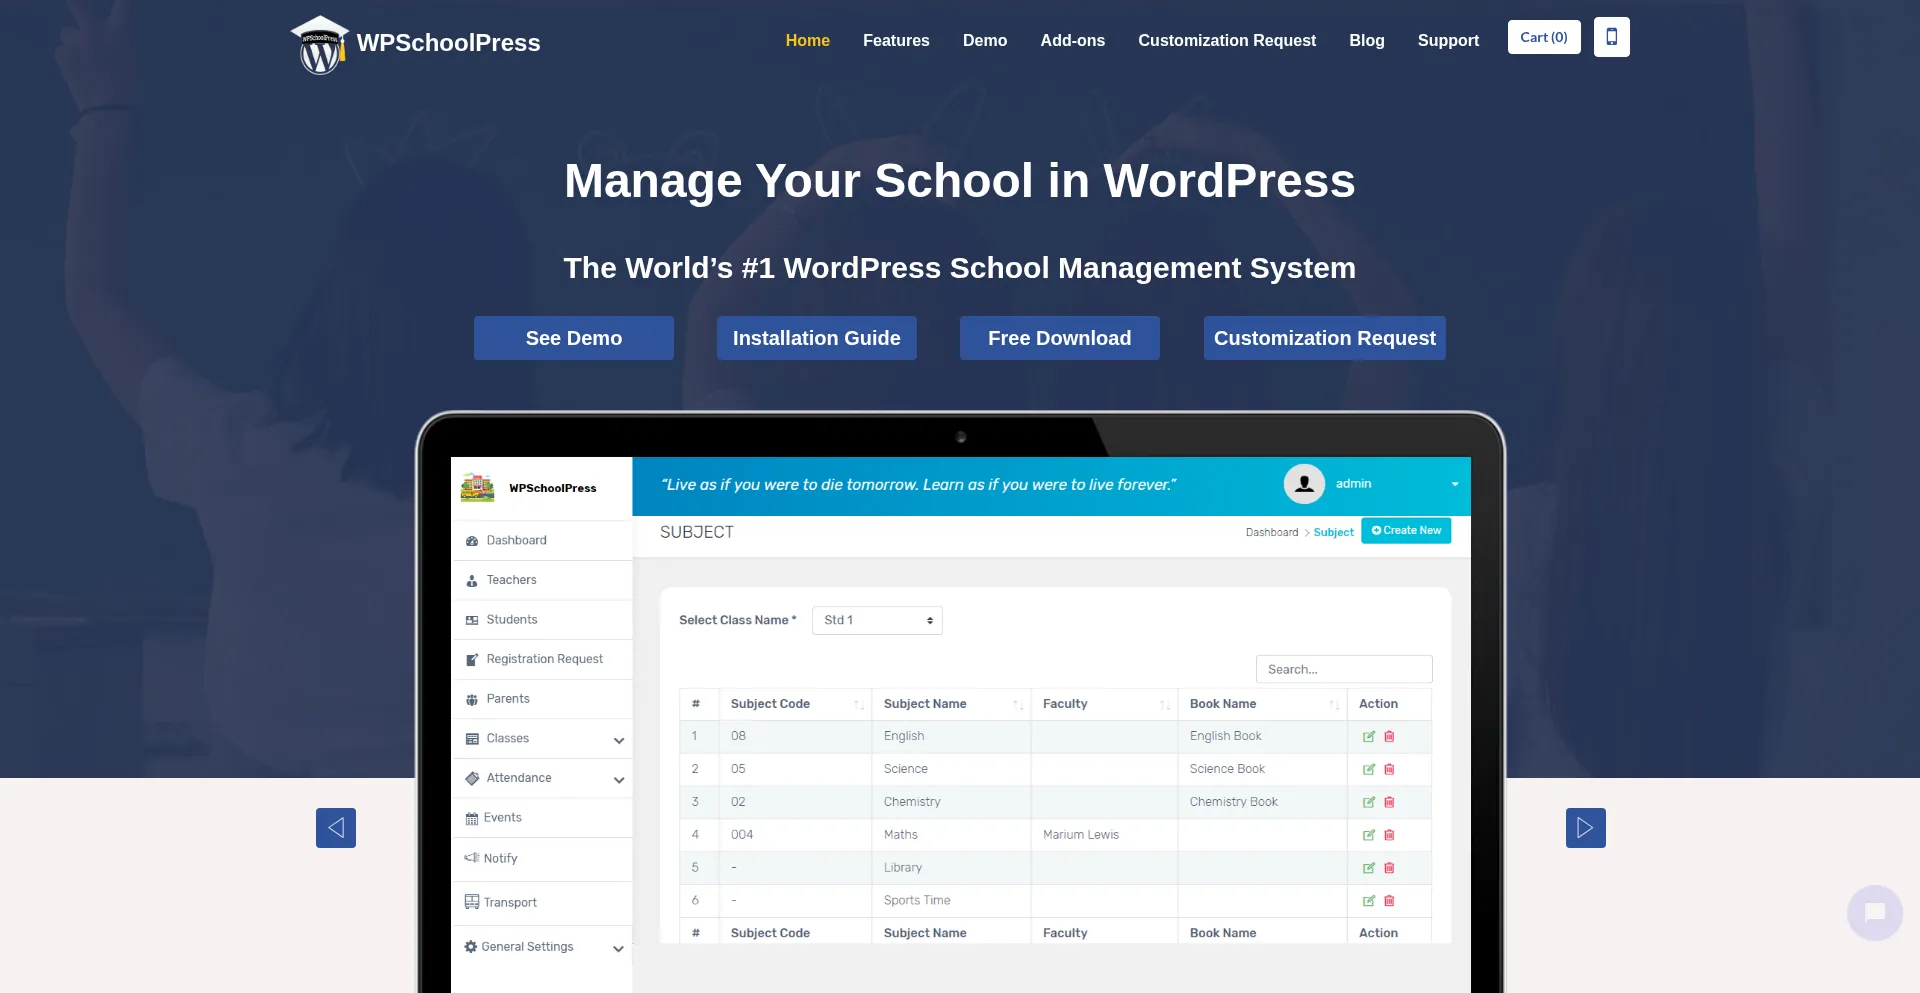This screenshot has width=1920, height=993.
Task: Go to next slide arrow
Action: pyautogui.click(x=1586, y=828)
